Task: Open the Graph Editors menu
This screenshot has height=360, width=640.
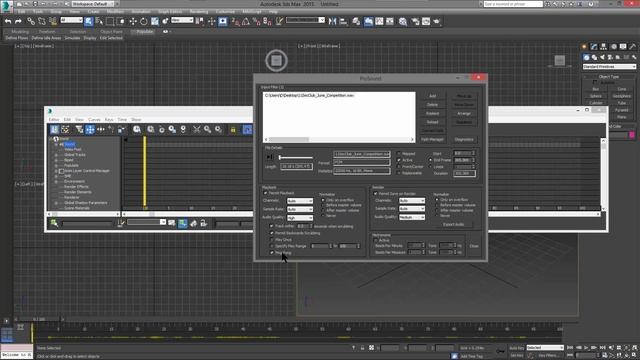Action: click(x=170, y=11)
